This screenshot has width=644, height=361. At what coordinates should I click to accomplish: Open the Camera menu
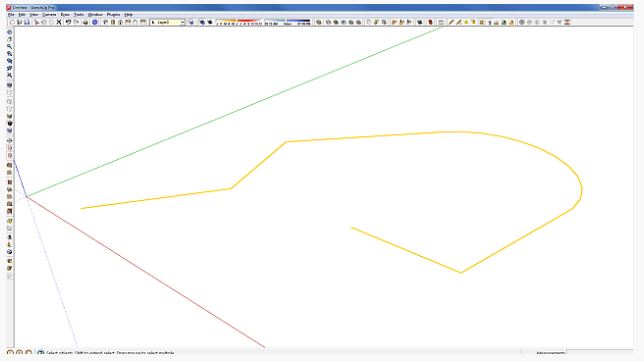(x=49, y=14)
